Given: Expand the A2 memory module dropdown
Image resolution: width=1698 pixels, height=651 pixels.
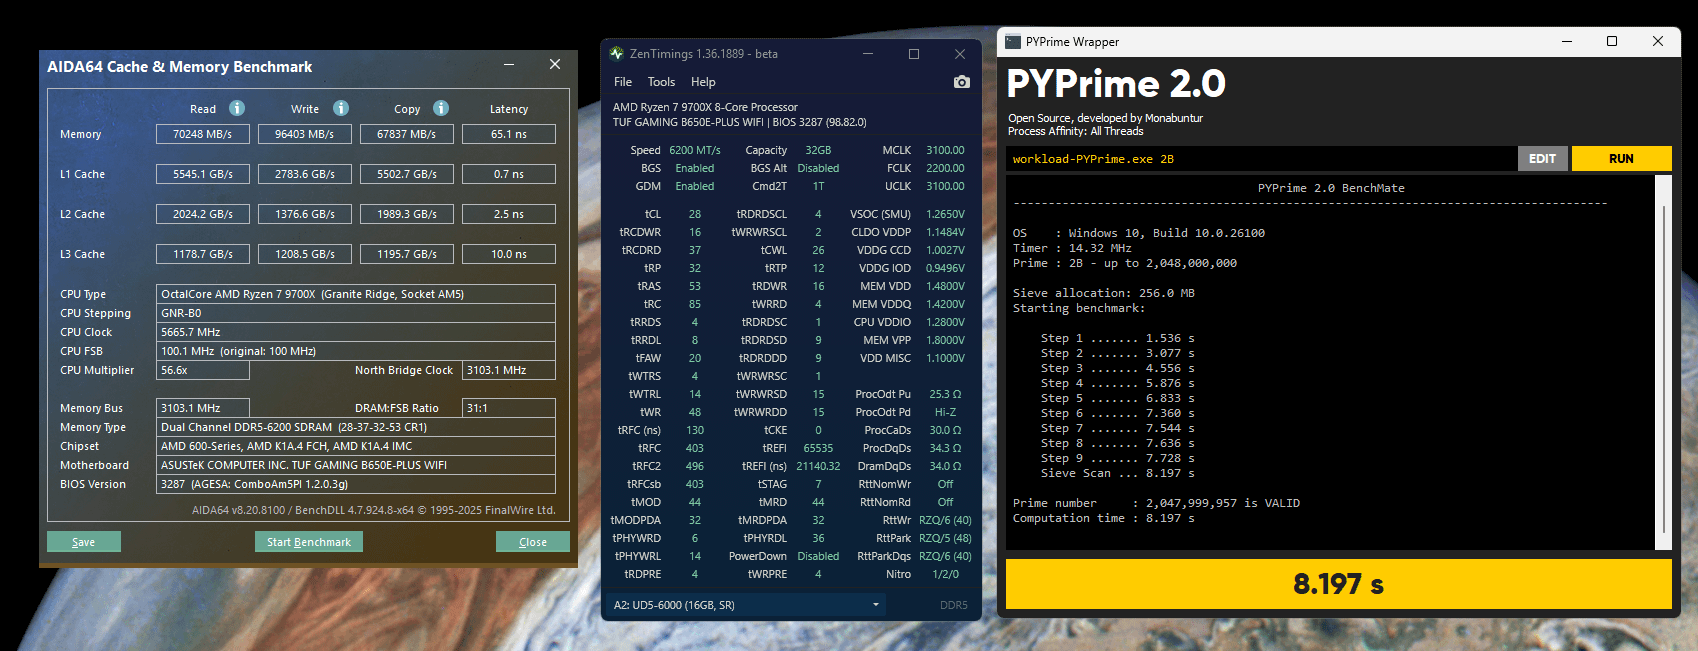Looking at the screenshot, I should (875, 605).
